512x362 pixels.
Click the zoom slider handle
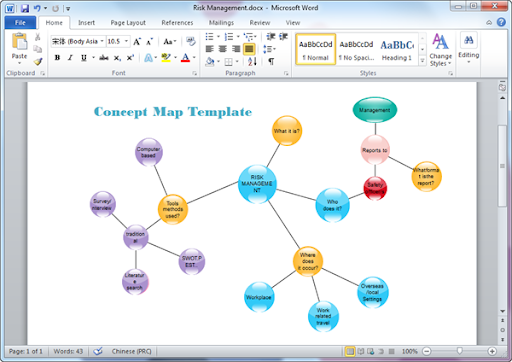pos(460,351)
